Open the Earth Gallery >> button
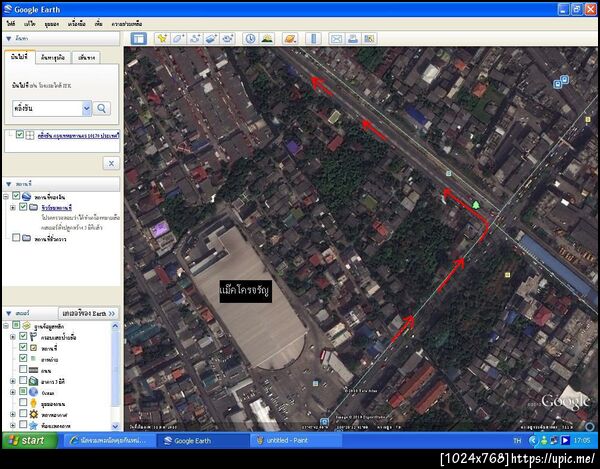 pos(88,314)
